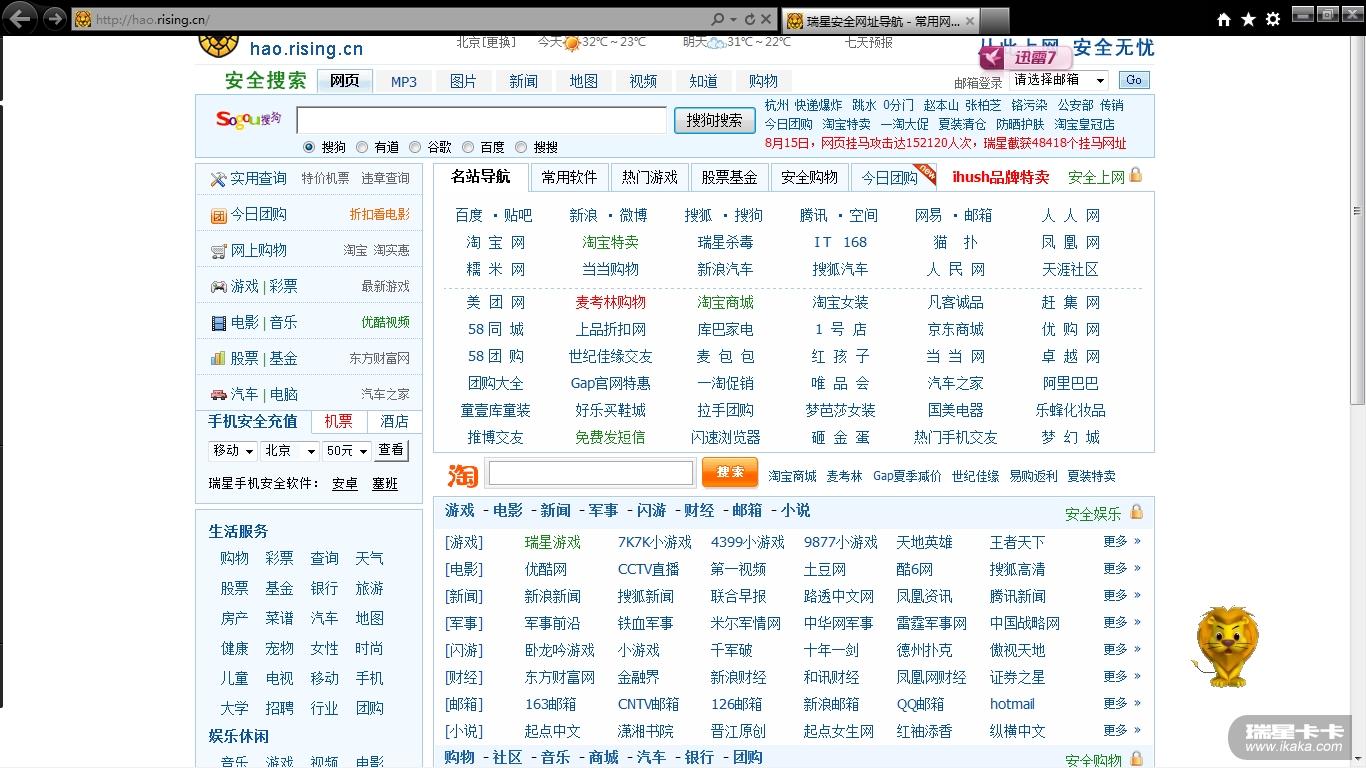Viewport: 1366px width, 768px height.
Task: Click the refresh icon in address bar
Action: pos(750,19)
